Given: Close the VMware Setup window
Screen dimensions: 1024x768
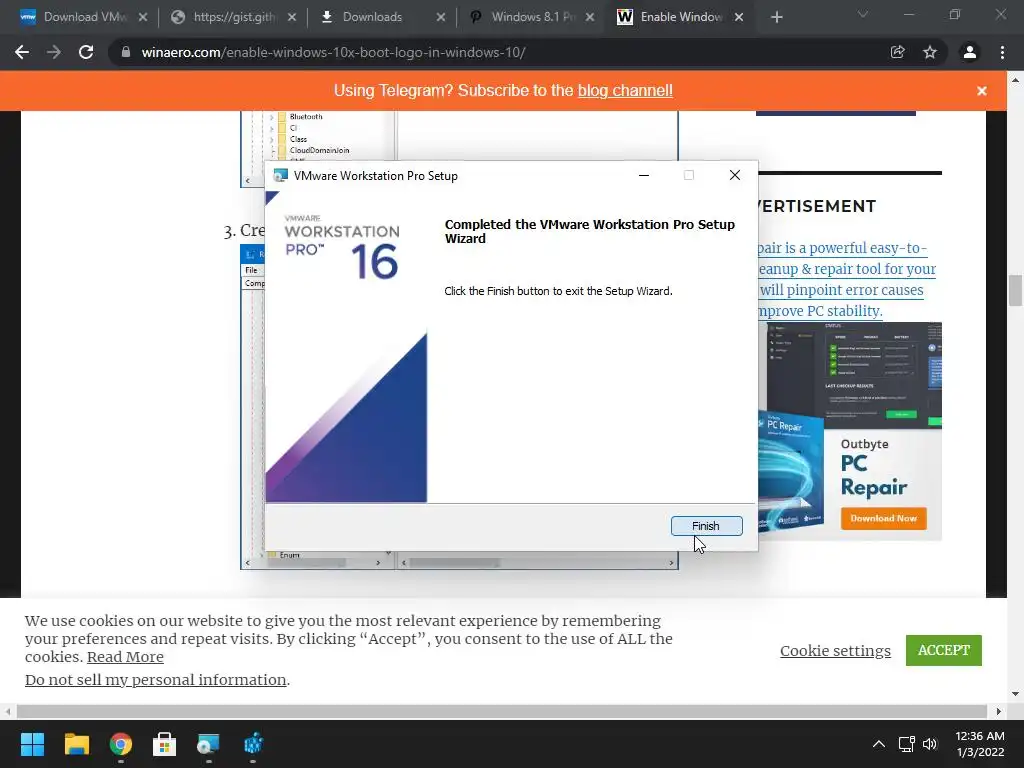Looking at the screenshot, I should point(735,175).
